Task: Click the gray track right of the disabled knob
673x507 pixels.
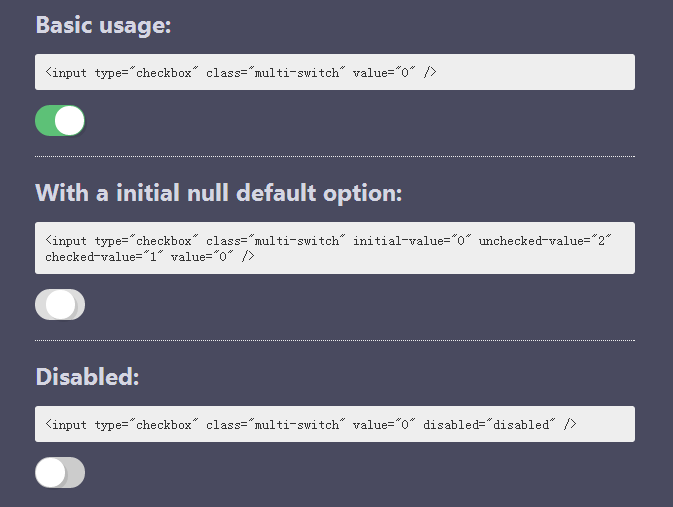Action: pyautogui.click(x=75, y=472)
